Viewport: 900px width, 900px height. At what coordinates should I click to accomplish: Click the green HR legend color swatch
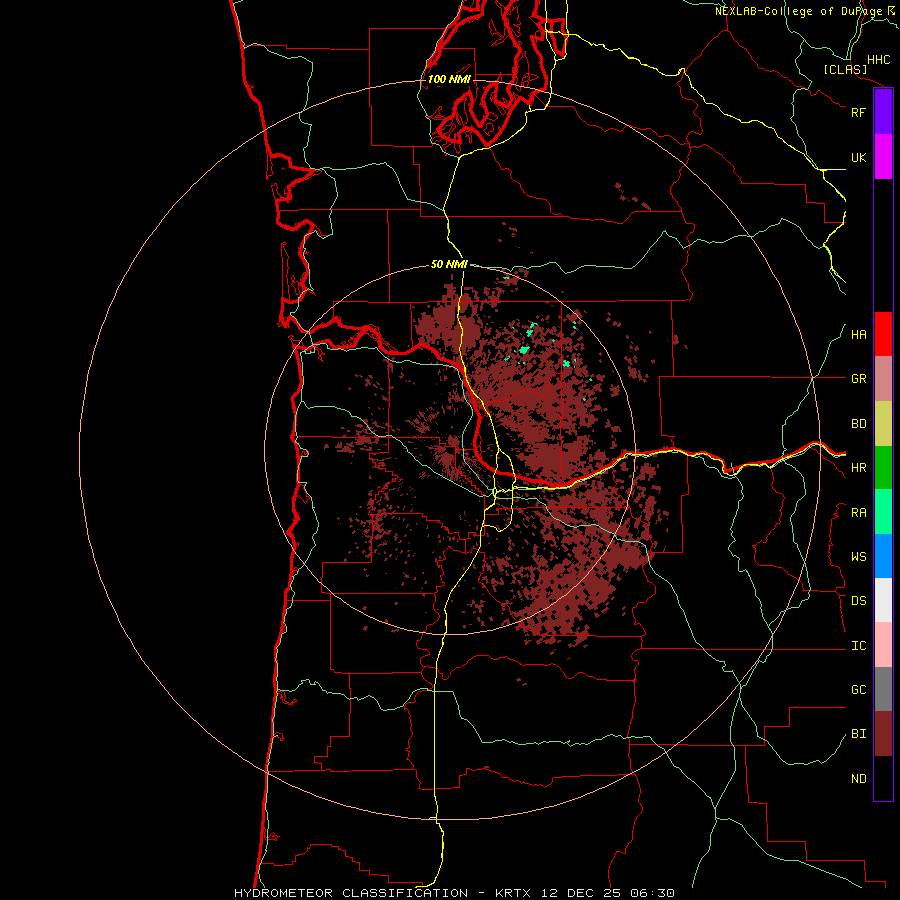point(883,468)
